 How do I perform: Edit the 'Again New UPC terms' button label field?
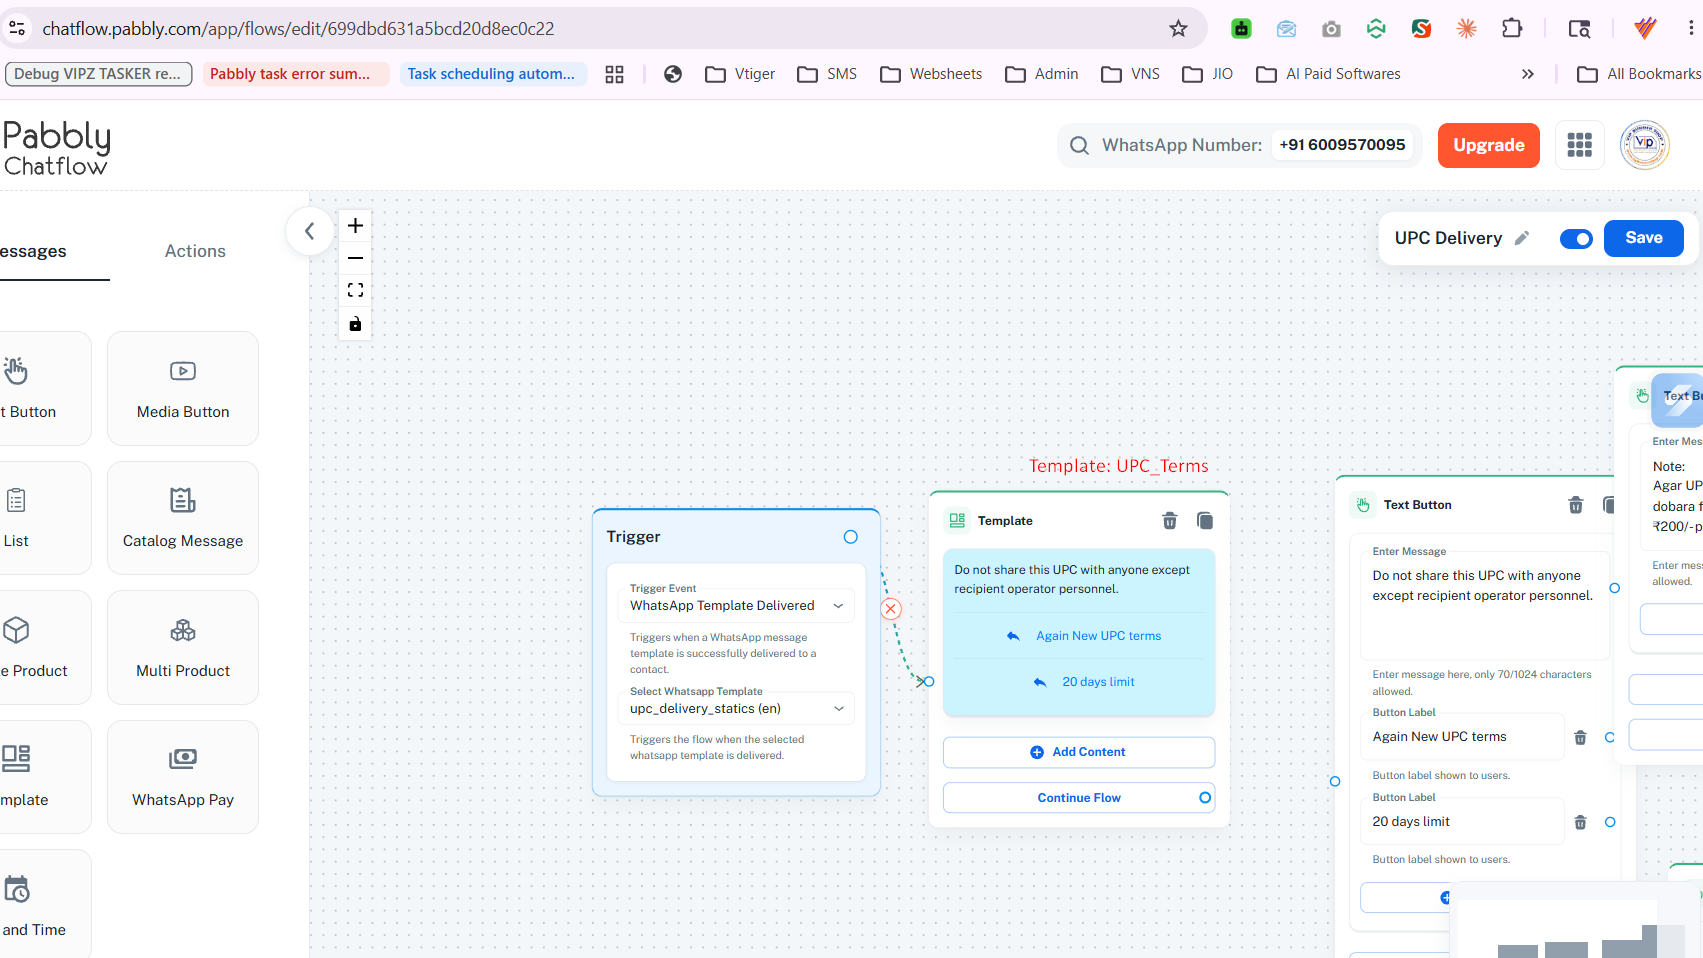(1462, 737)
